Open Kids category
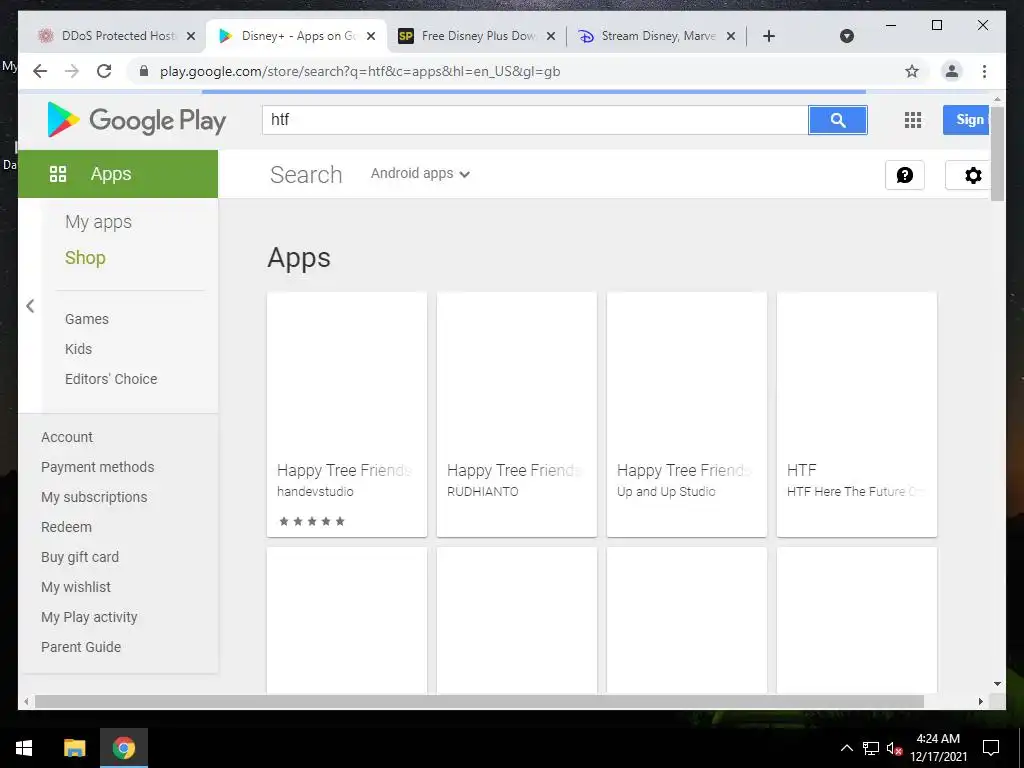Image resolution: width=1024 pixels, height=768 pixels. point(78,349)
